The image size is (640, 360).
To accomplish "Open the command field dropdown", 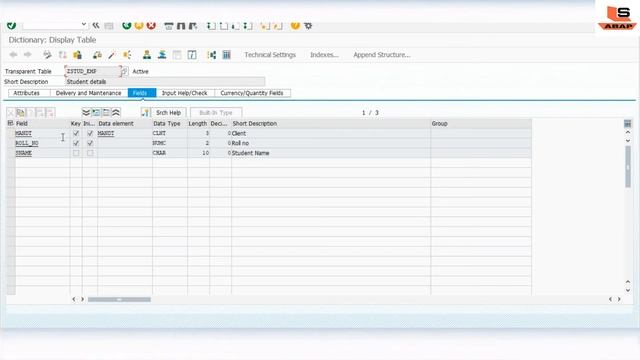I will point(84,24).
